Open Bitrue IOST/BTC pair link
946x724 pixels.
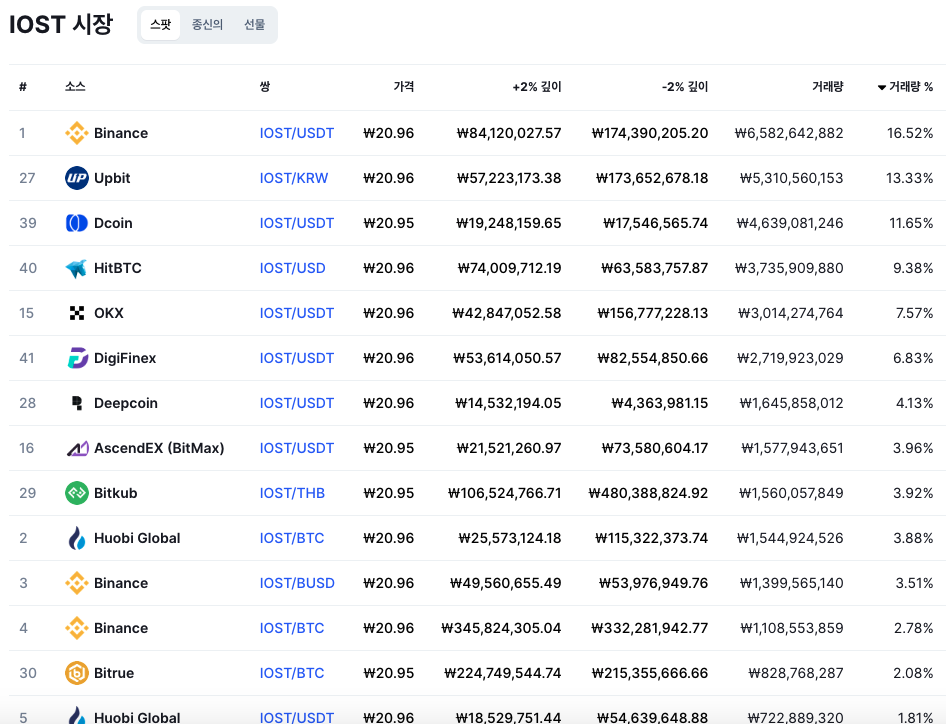(x=292, y=673)
